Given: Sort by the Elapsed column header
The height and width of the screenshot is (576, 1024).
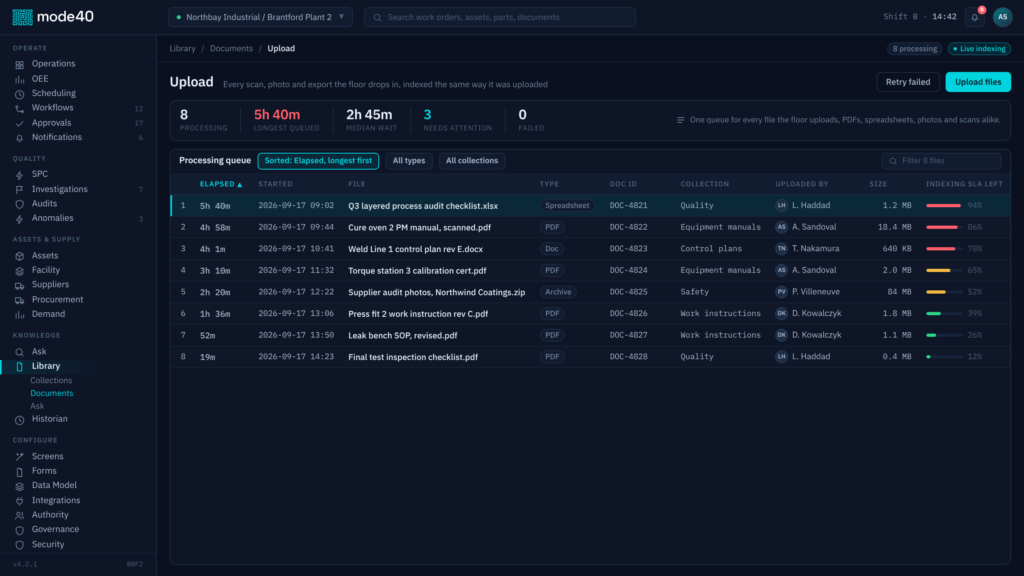Looking at the screenshot, I should [221, 184].
